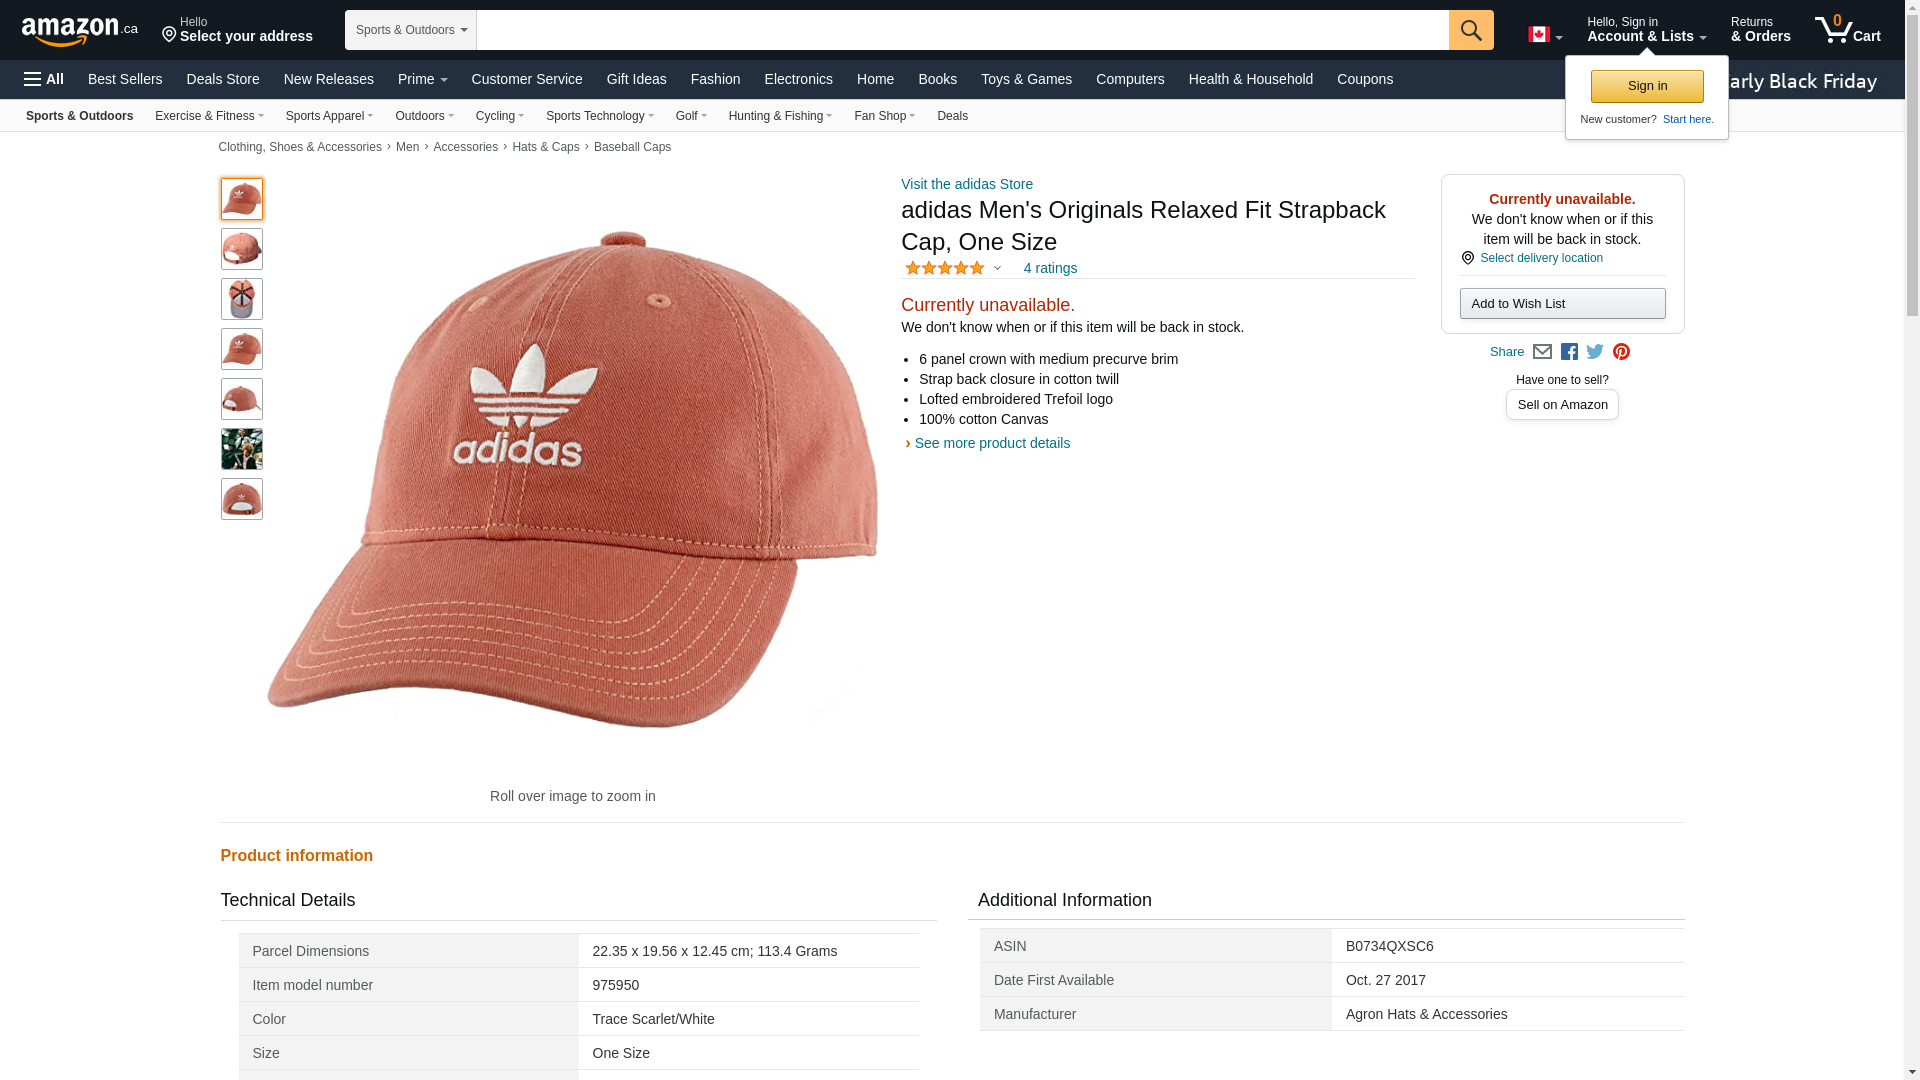
Task: Open the shopping cart icon
Action: (1847, 29)
